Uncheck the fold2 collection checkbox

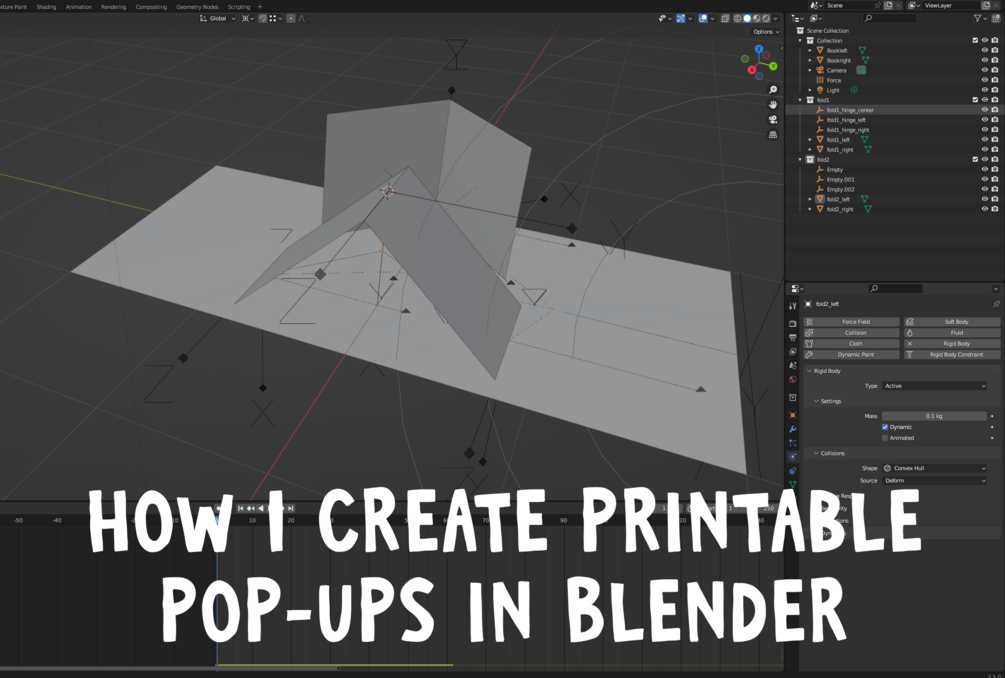(976, 160)
